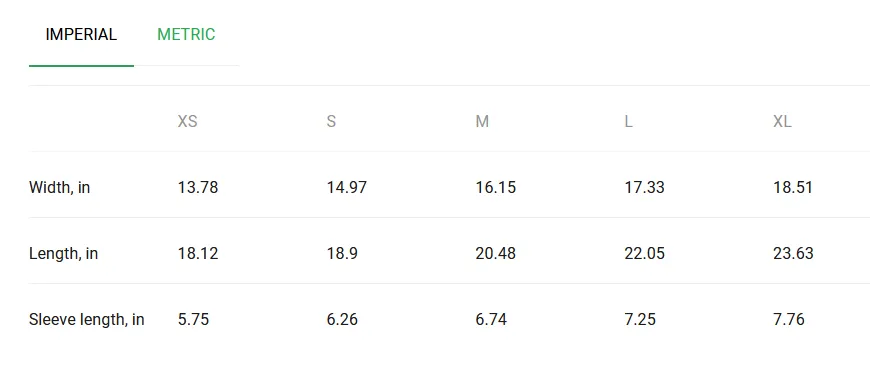Viewport: 870px width, 367px height.
Task: Click the XL length value 23.63
Action: (793, 254)
